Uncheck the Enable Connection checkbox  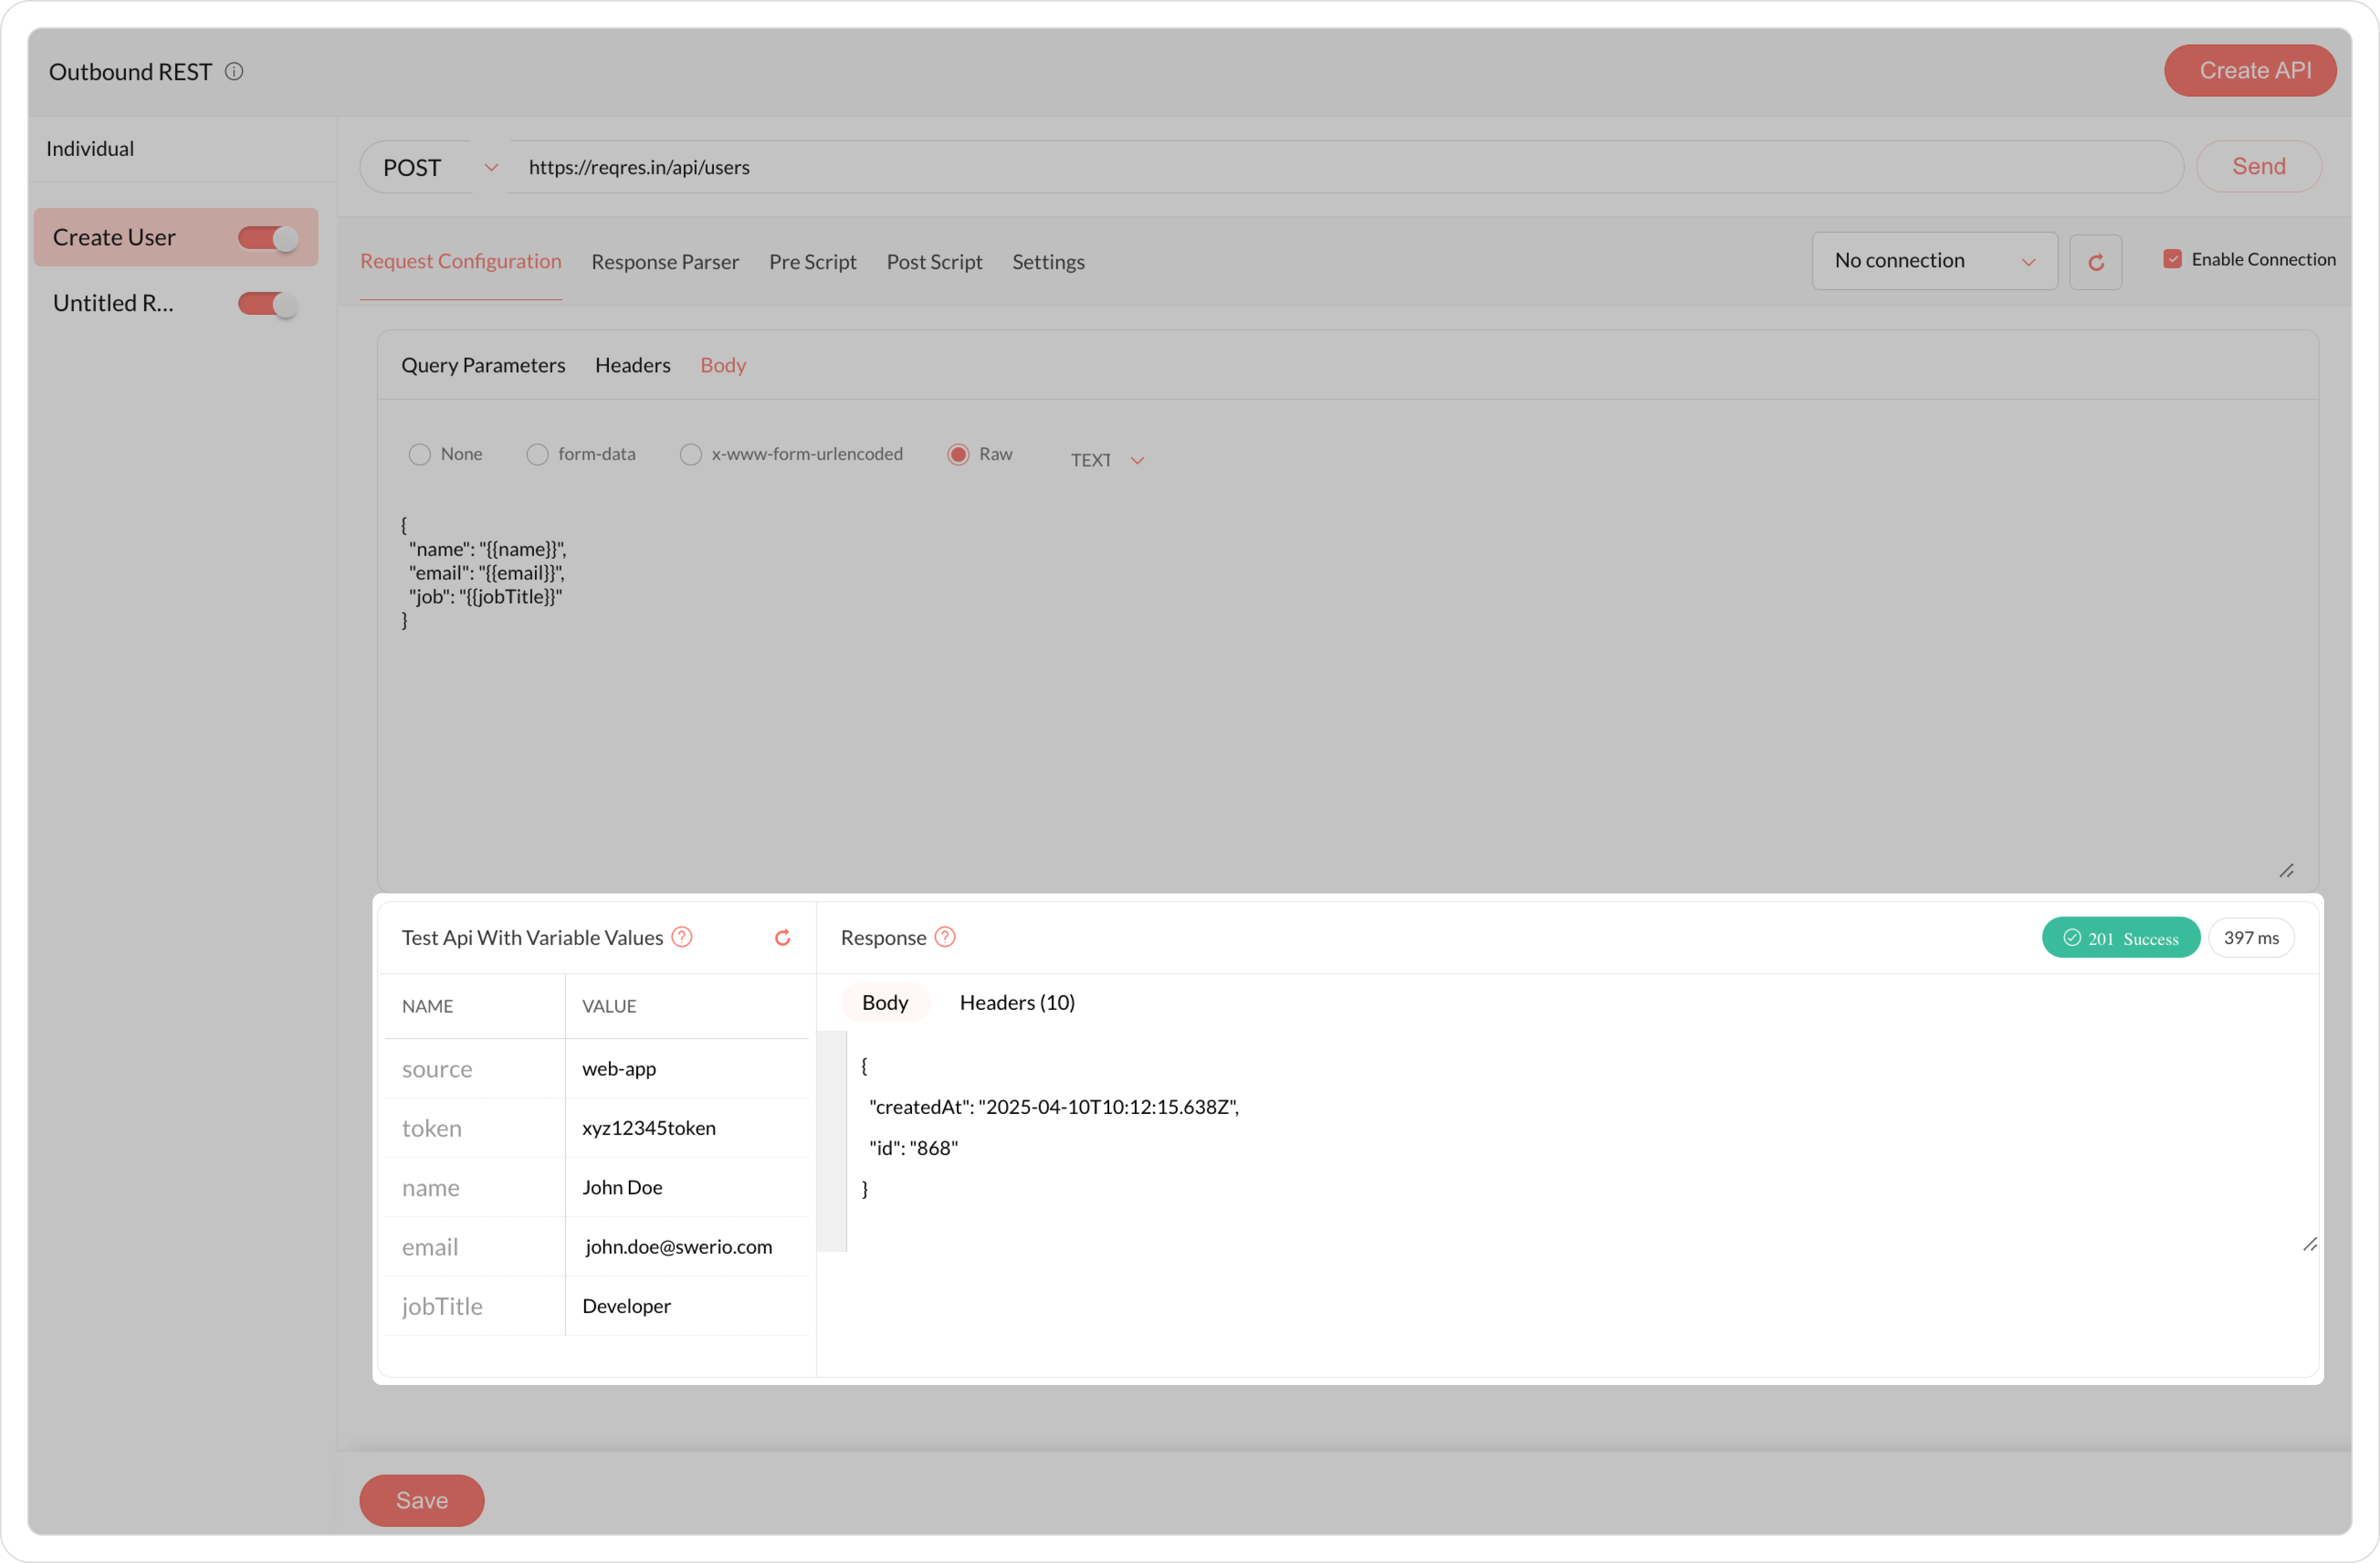click(2172, 259)
